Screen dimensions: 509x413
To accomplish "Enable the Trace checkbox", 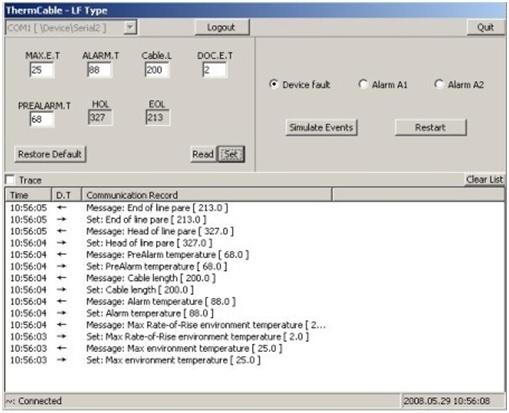I will point(10,180).
